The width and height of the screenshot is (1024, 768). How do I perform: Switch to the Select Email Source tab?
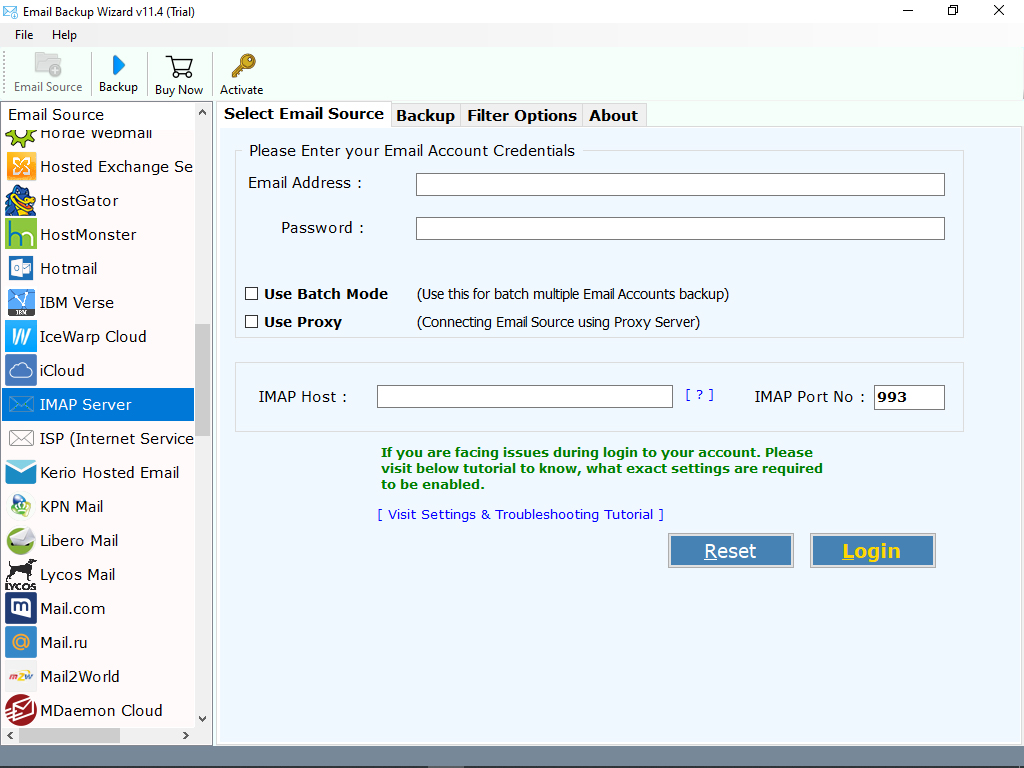pyautogui.click(x=304, y=114)
